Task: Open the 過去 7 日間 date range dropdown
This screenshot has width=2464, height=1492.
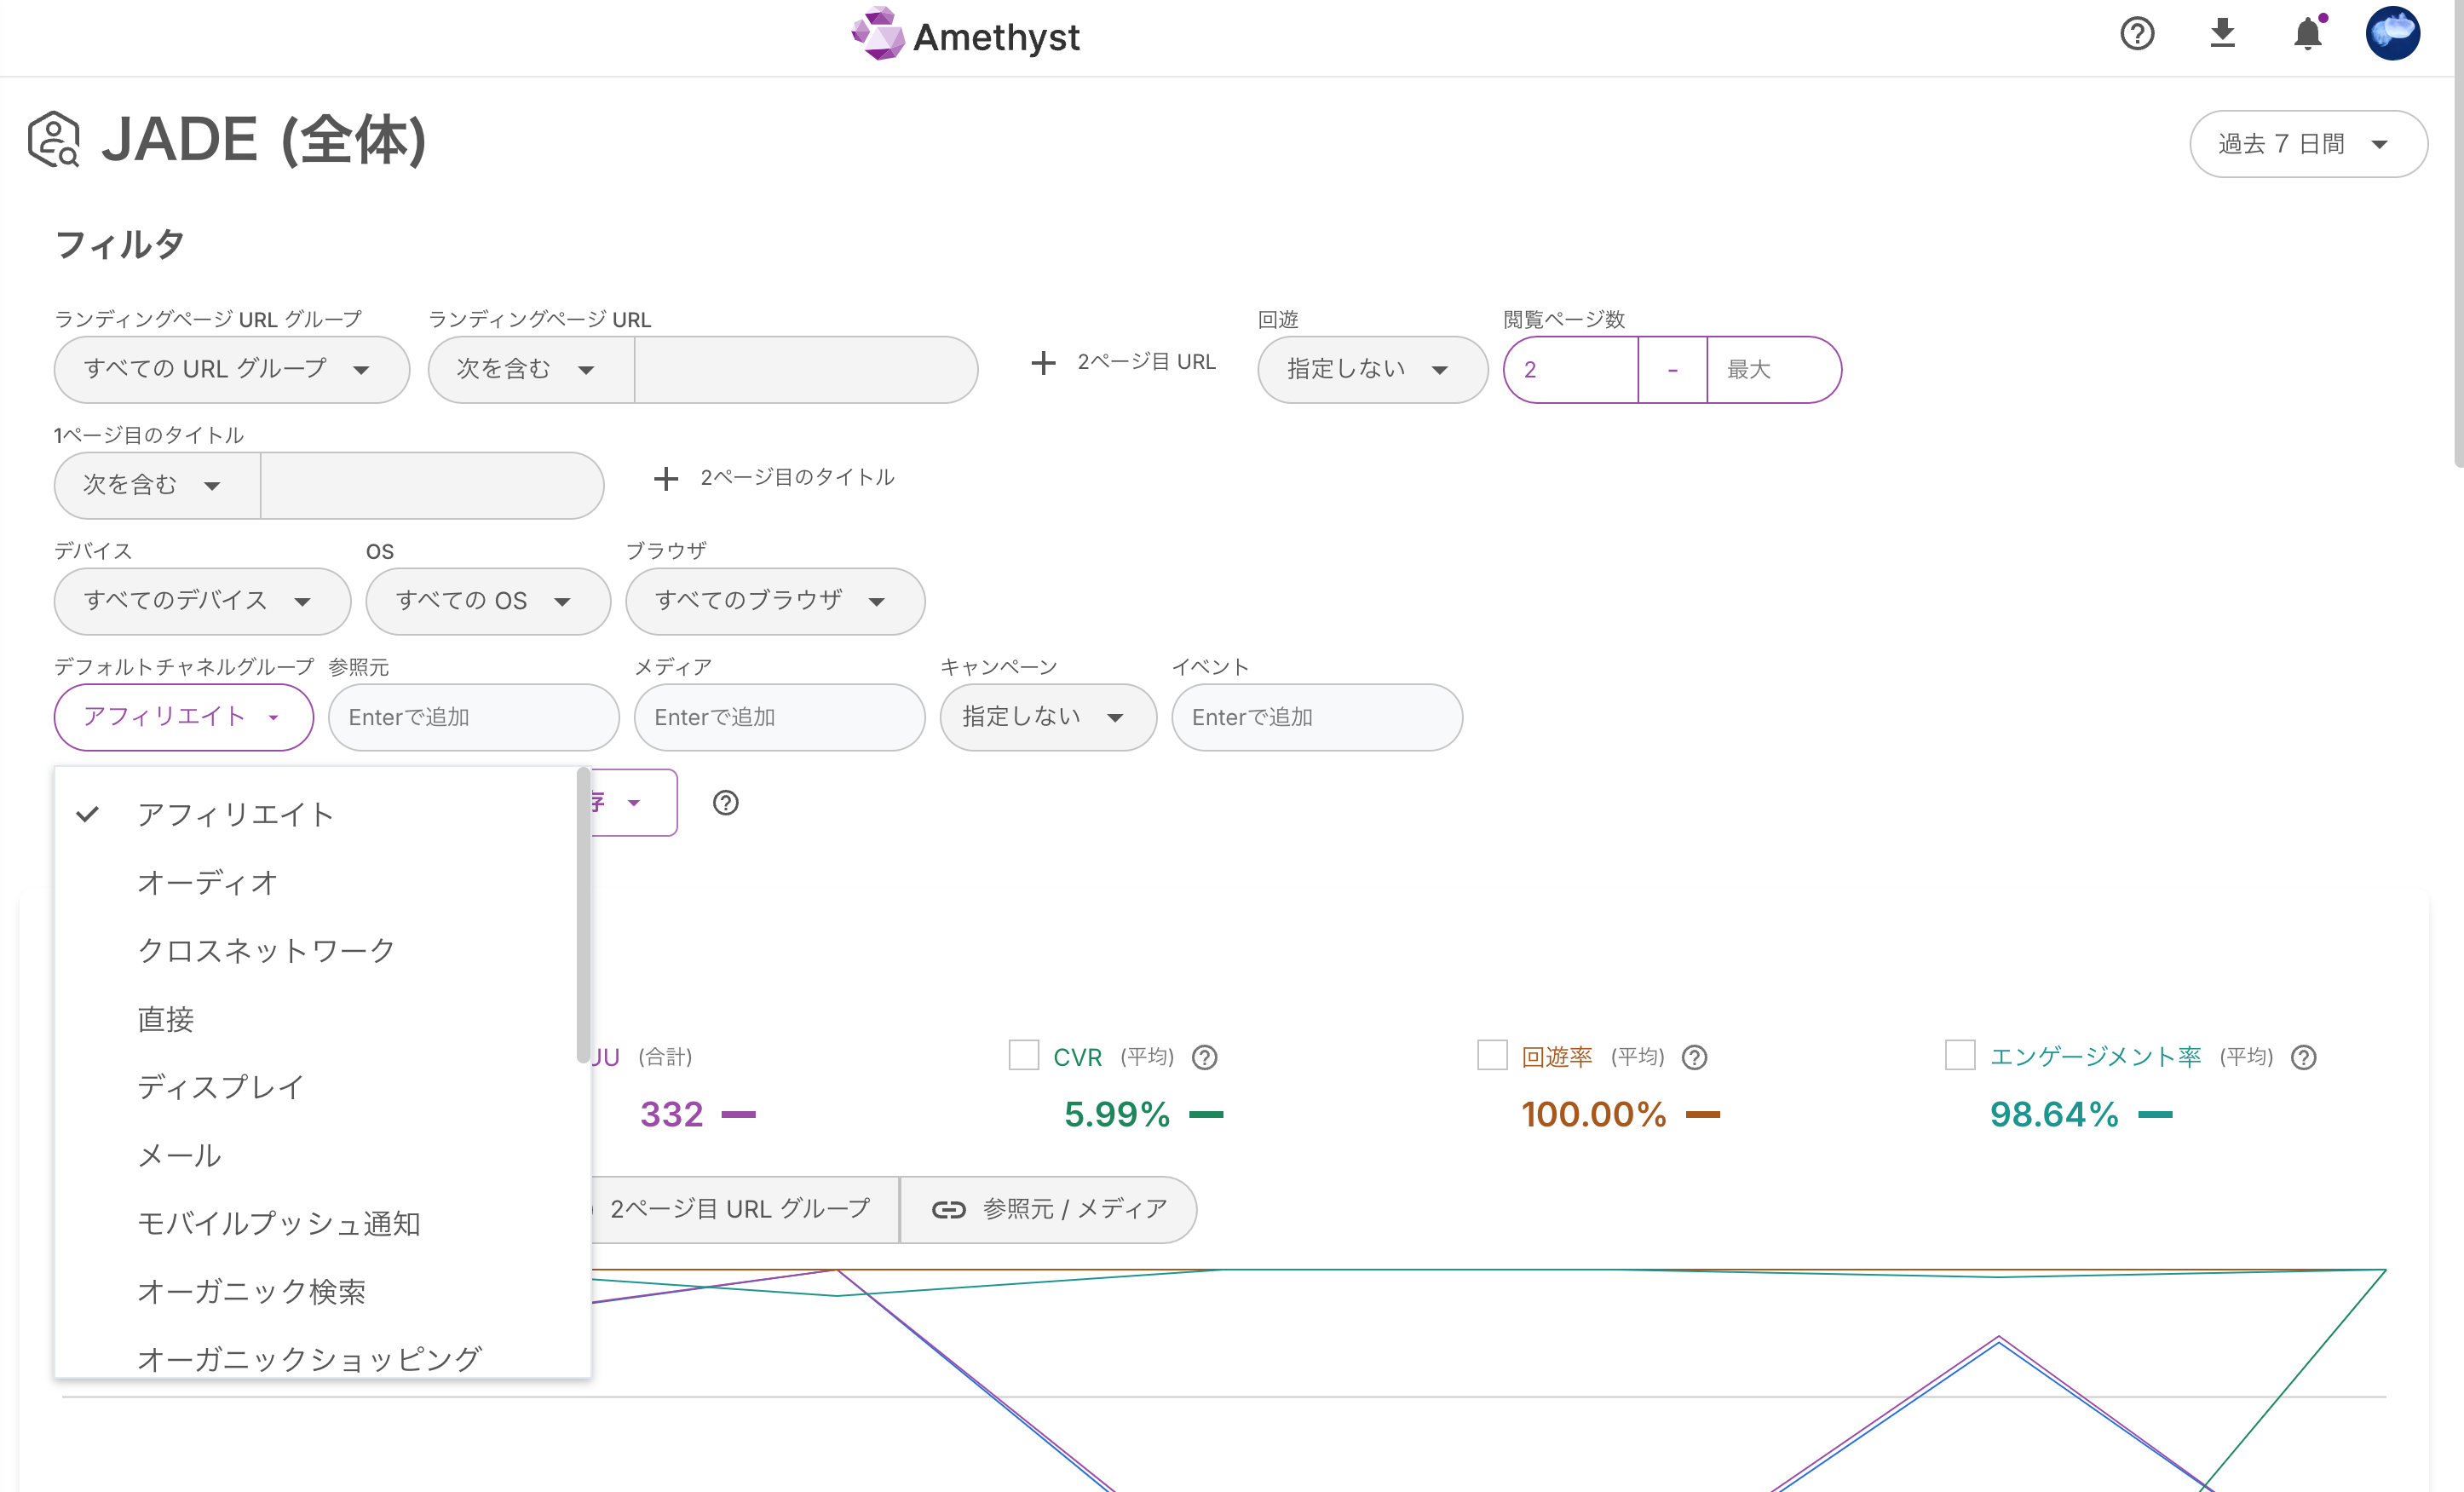Action: pos(2307,144)
